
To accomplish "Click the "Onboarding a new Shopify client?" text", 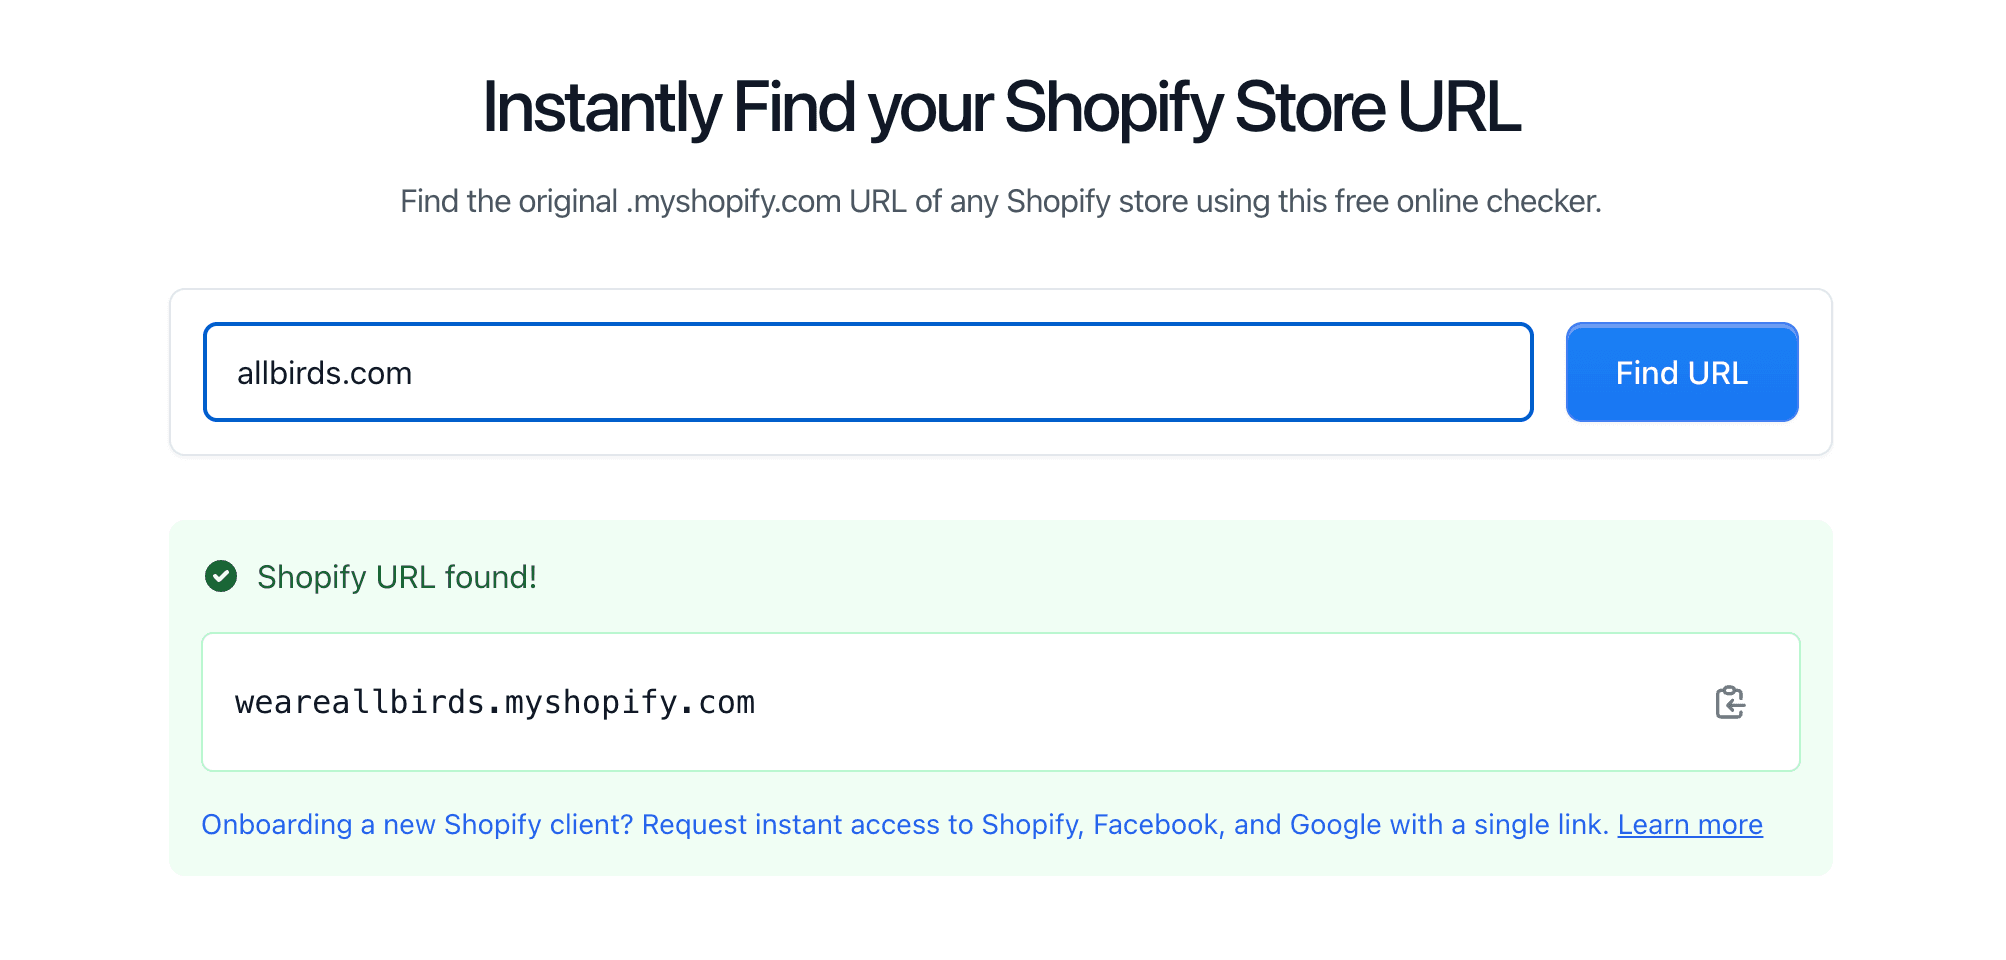I will coord(417,824).
